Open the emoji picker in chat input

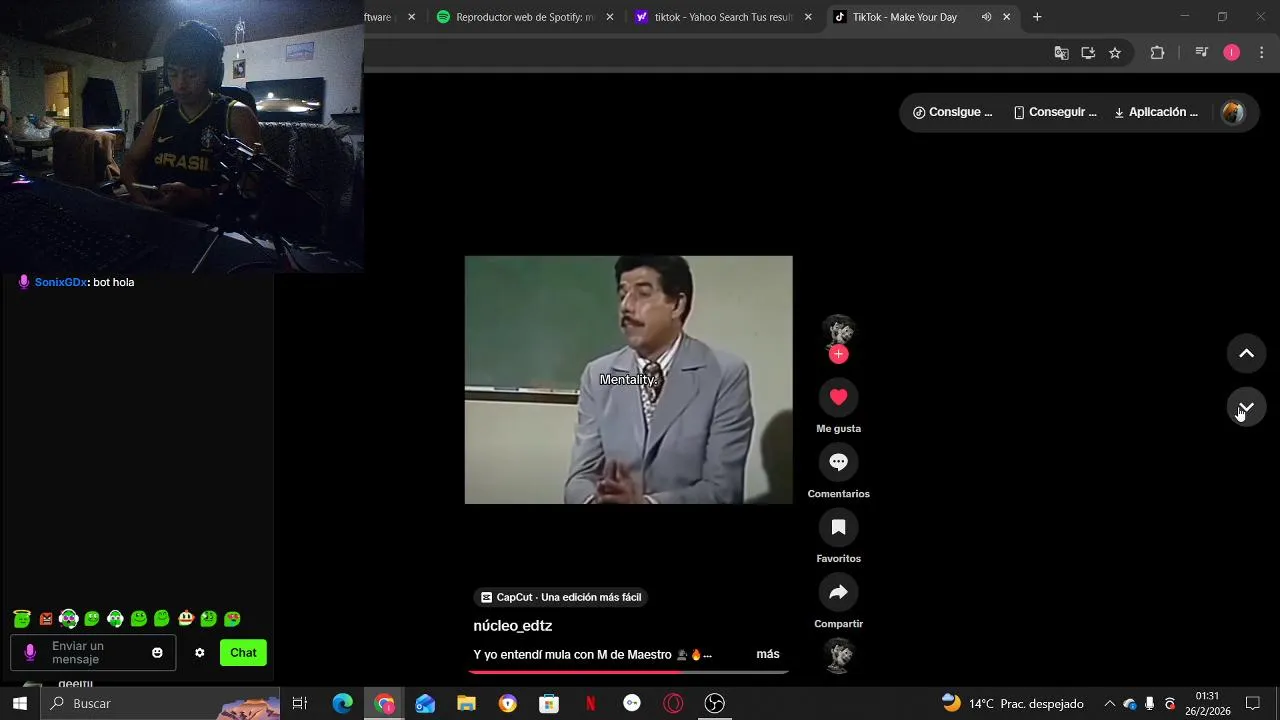(157, 653)
